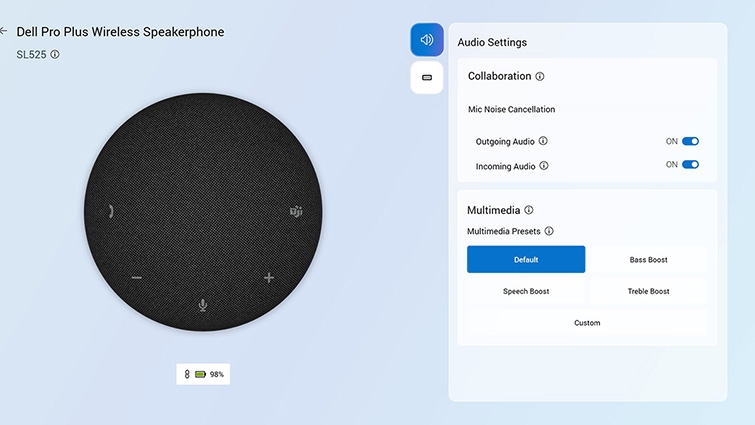
Task: Click the volume down minus on the speakerphone
Action: [x=137, y=278]
